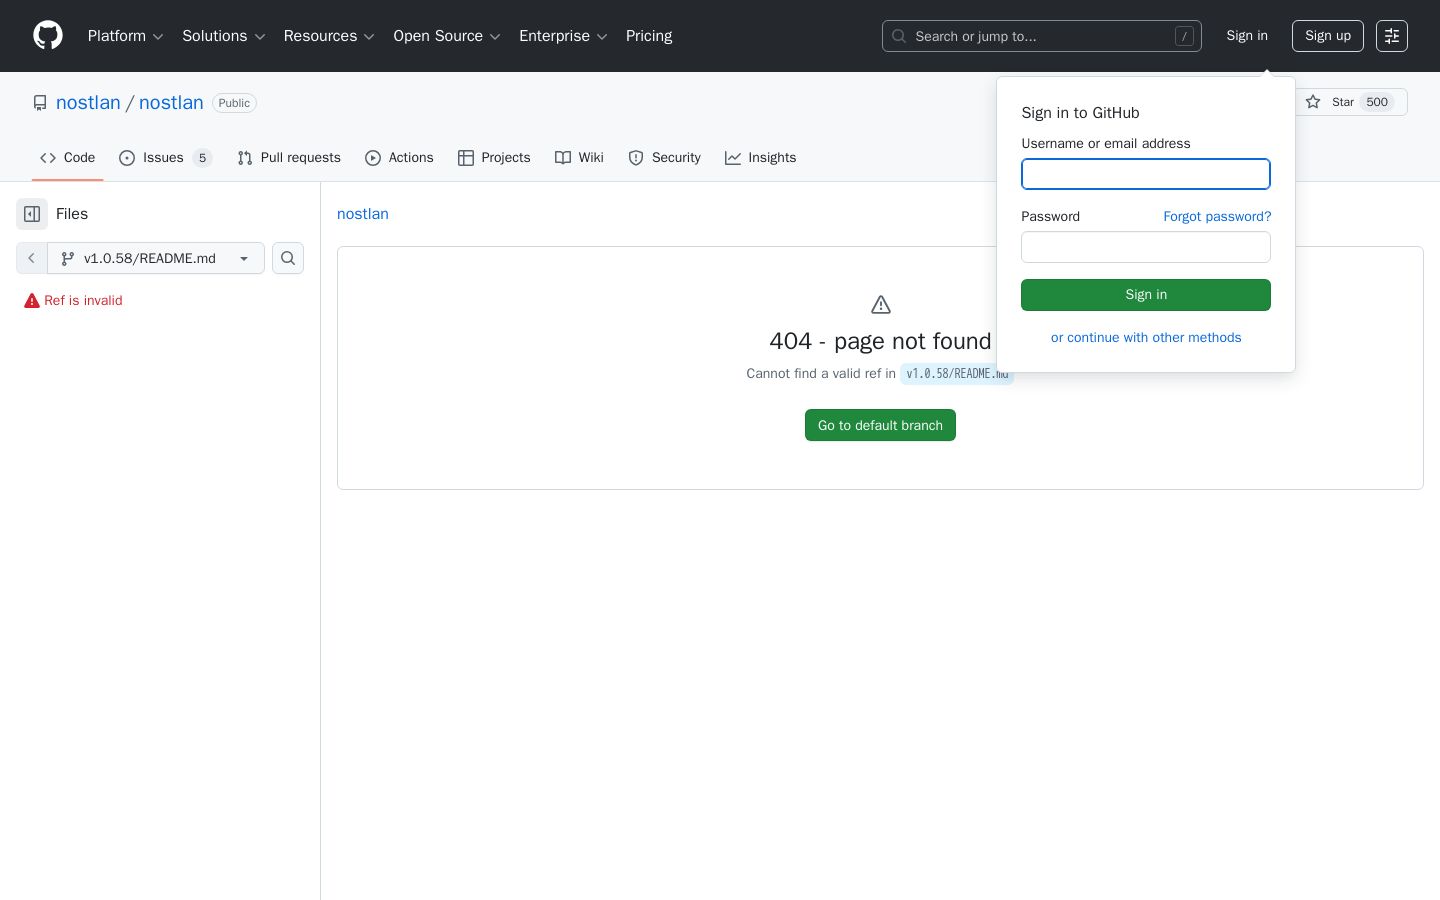Choose continue with other methods
This screenshot has height=900, width=1440.
(1146, 338)
